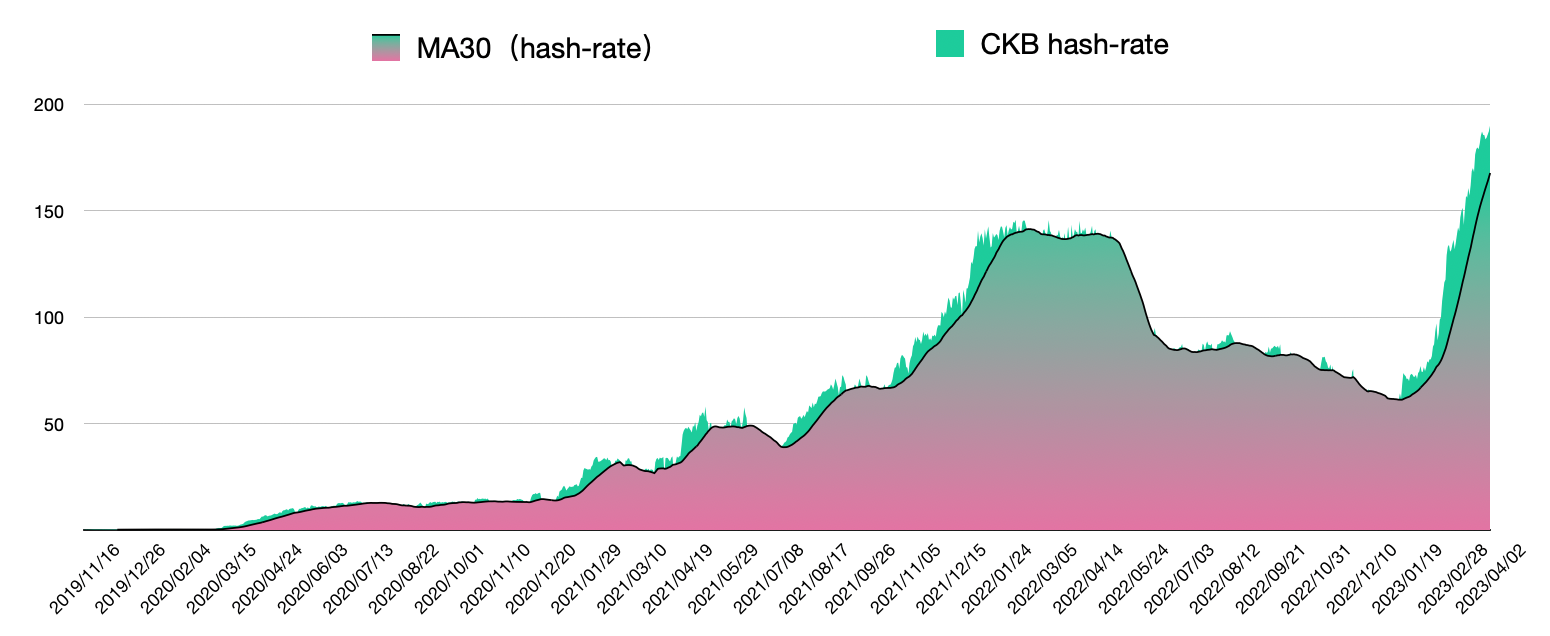Viewport: 1550px width, 636px height.
Task: Toggle the MA30 (hash-rate) legend label
Action: click(x=535, y=47)
